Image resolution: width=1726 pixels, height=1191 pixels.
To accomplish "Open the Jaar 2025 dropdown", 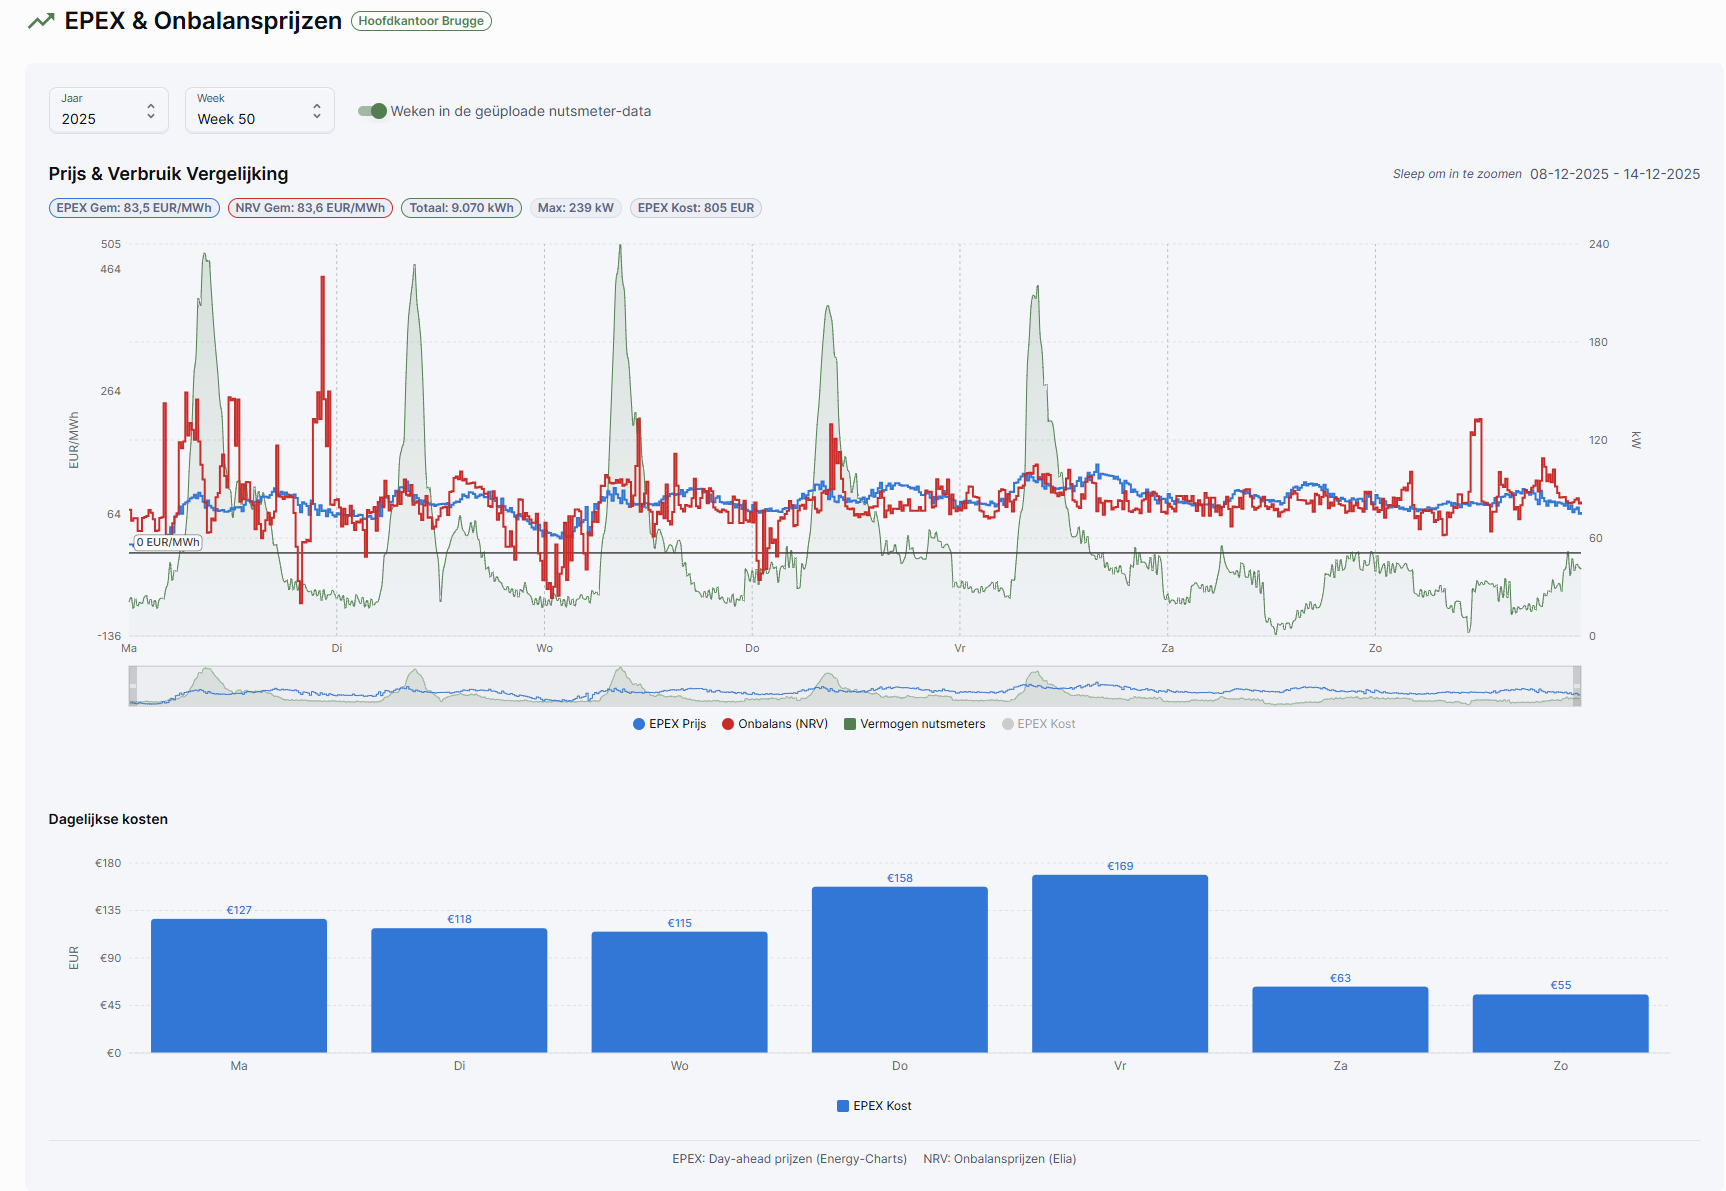I will [x=109, y=110].
